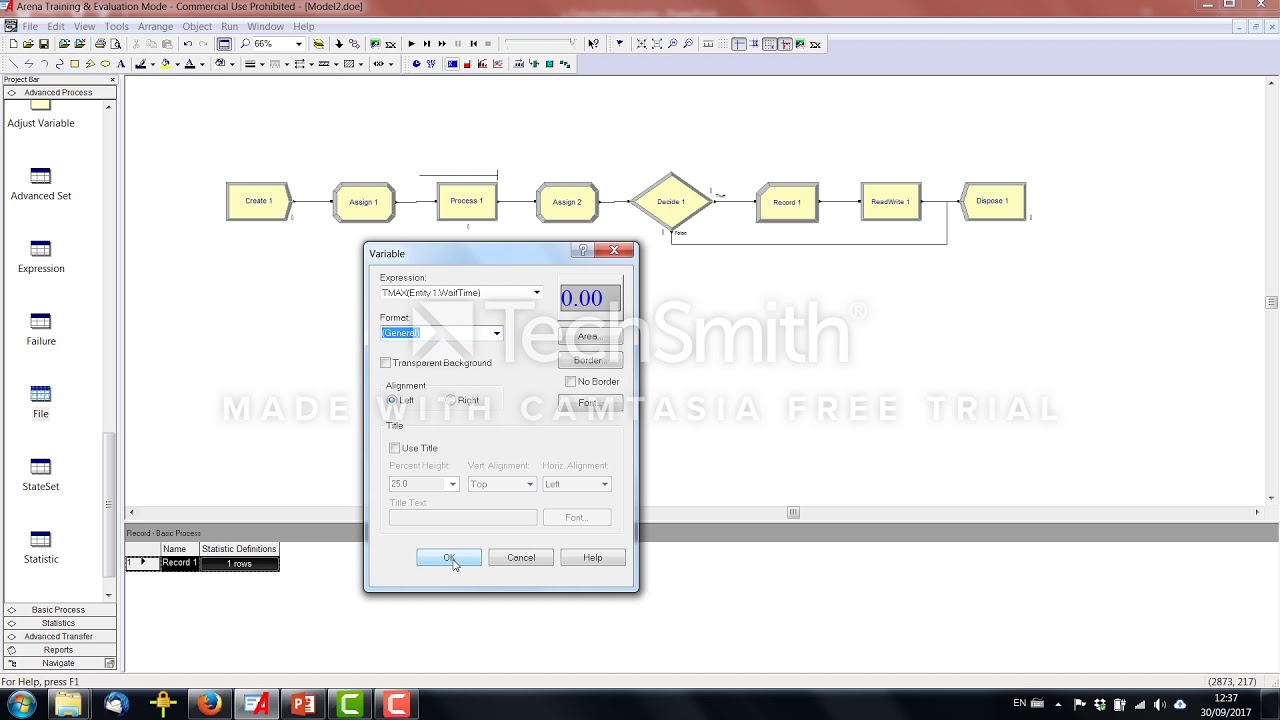1280x720 pixels.
Task: Open the Run menu
Action: 230,26
